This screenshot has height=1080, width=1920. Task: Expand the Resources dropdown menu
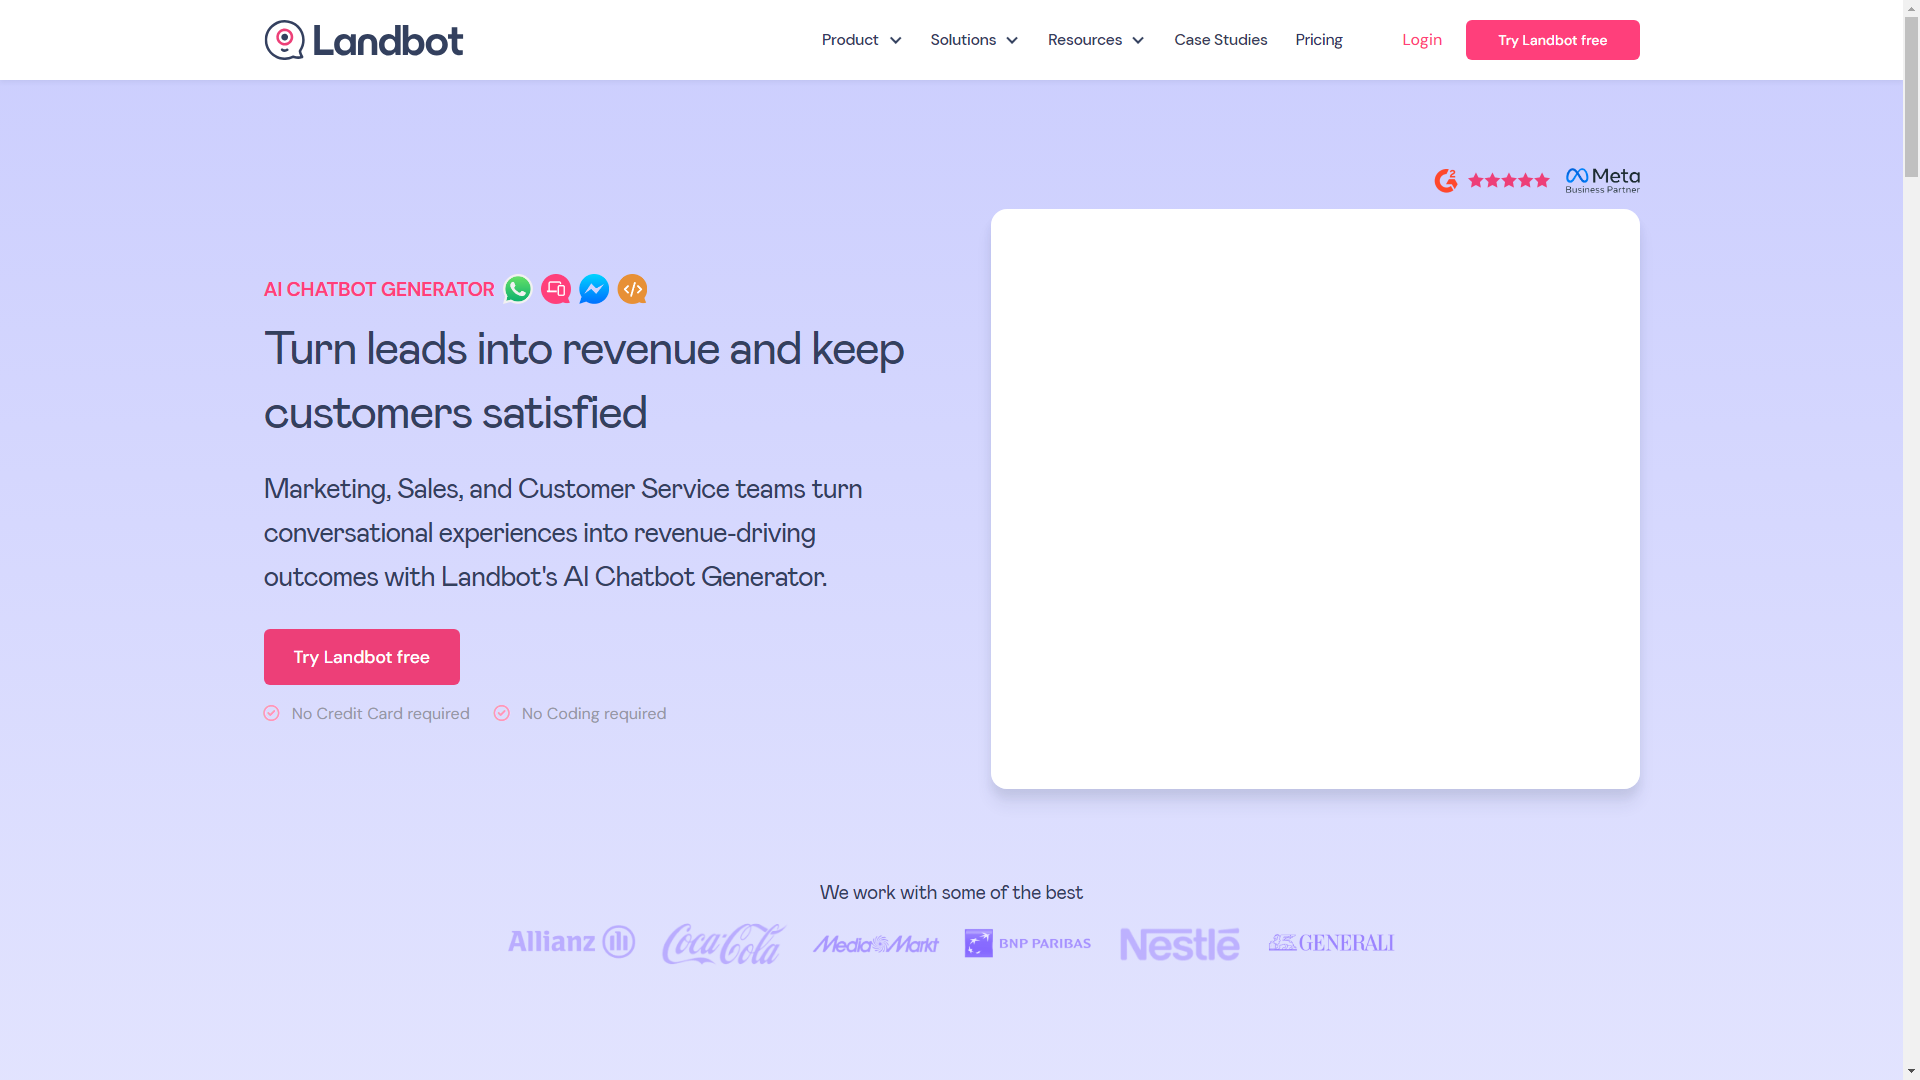coord(1095,40)
